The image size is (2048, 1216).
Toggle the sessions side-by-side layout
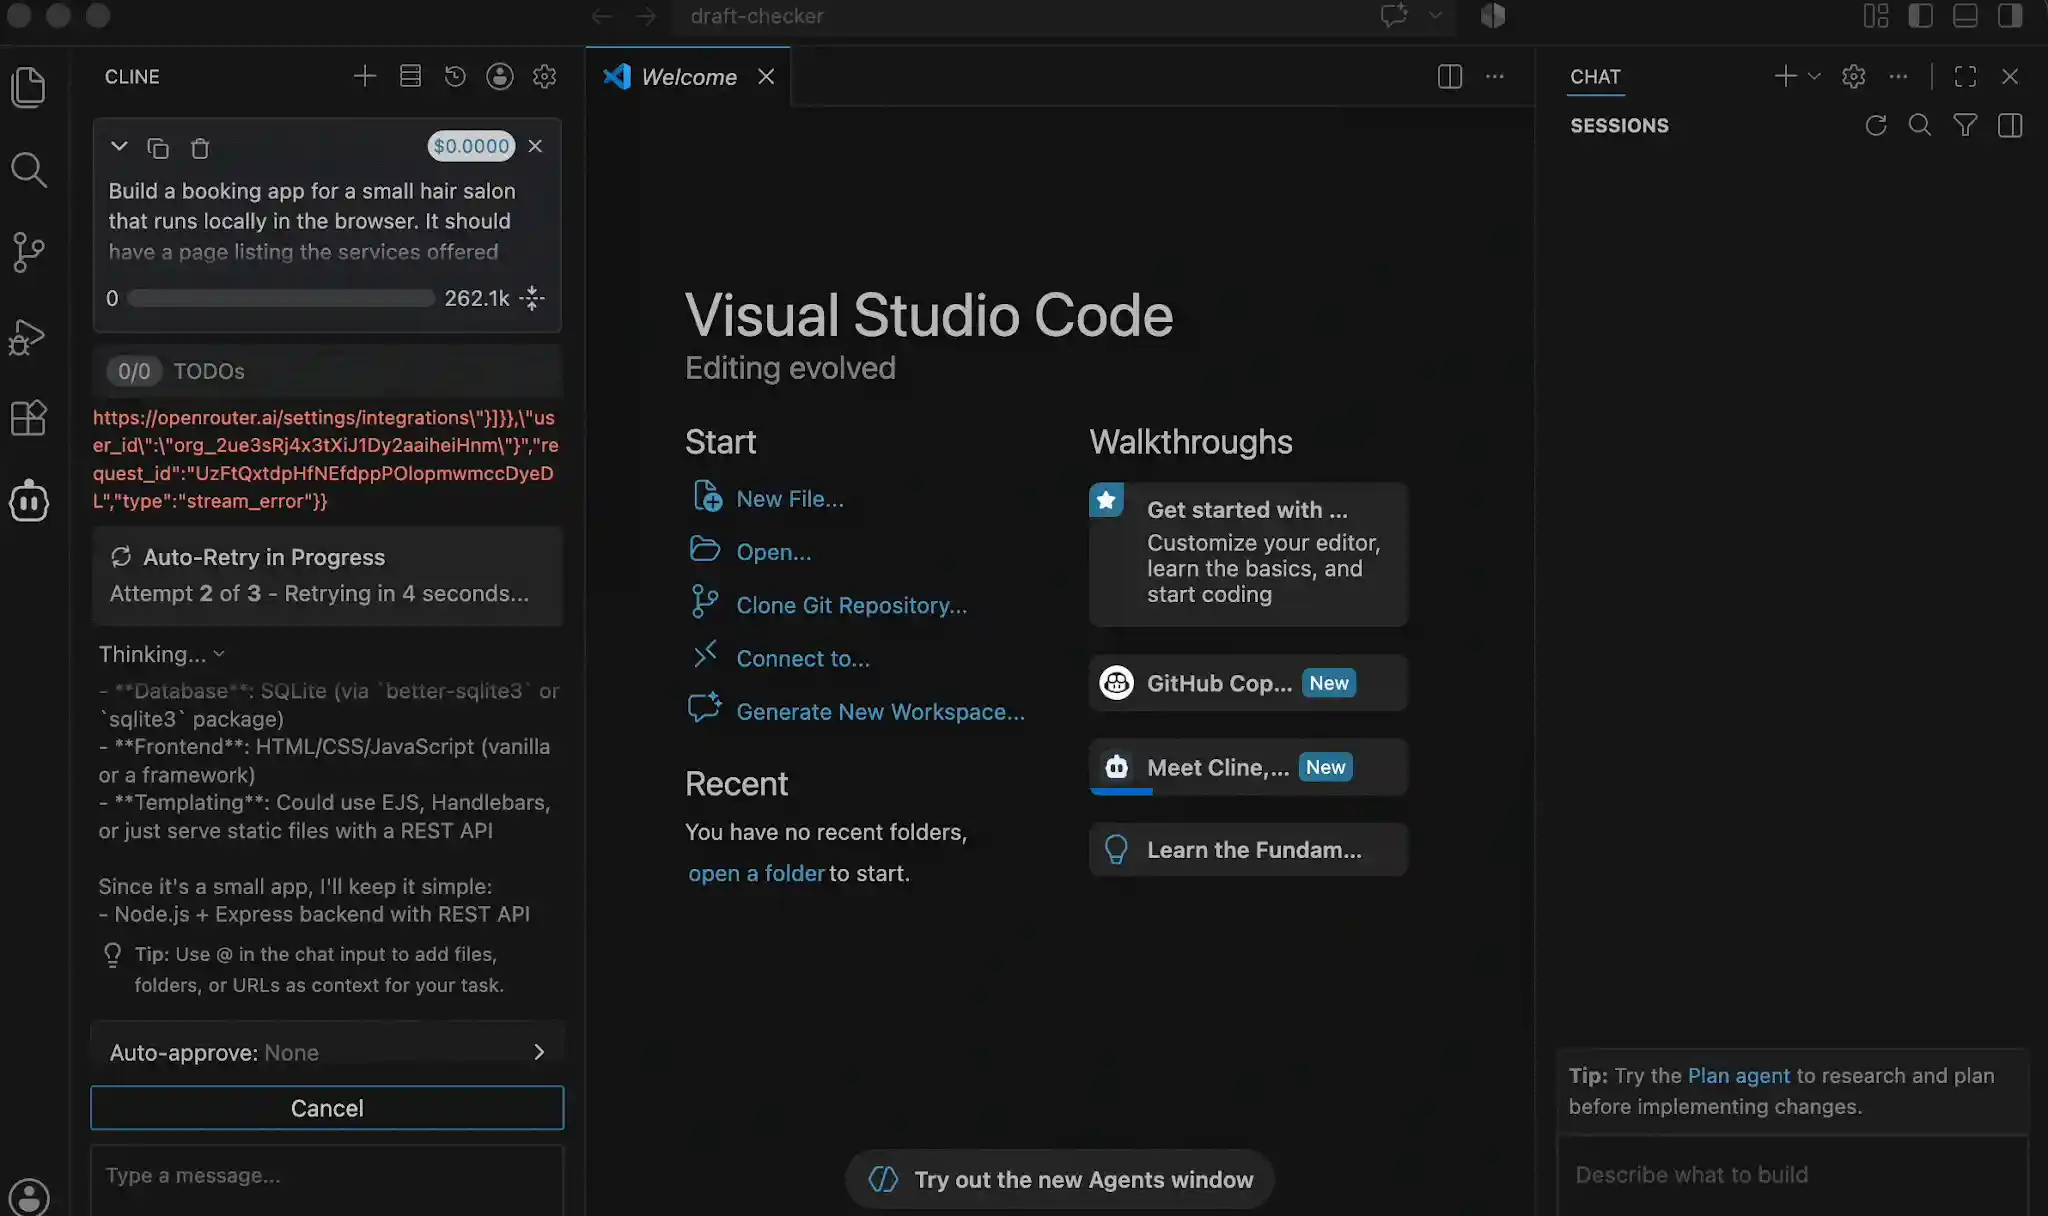(x=2010, y=125)
